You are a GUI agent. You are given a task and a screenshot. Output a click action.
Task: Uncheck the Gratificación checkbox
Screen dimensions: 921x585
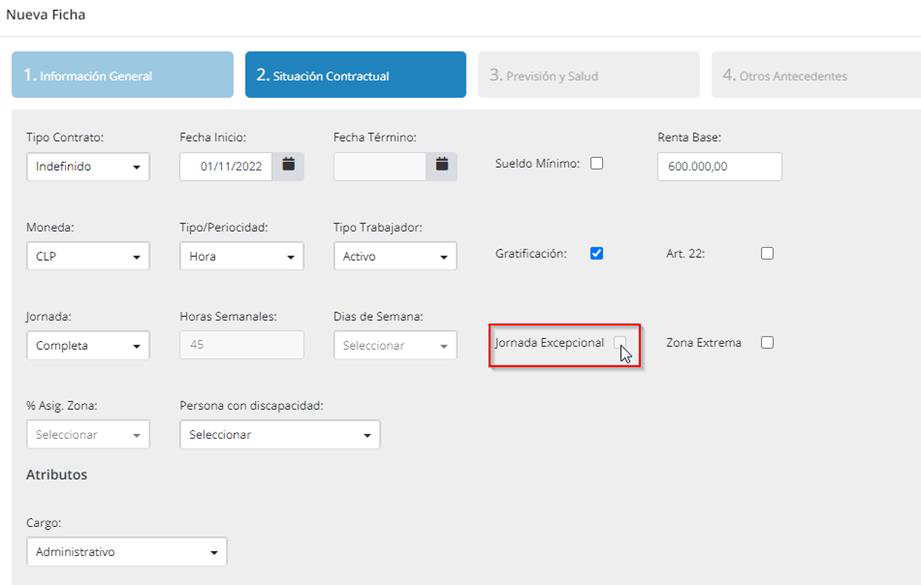click(597, 254)
